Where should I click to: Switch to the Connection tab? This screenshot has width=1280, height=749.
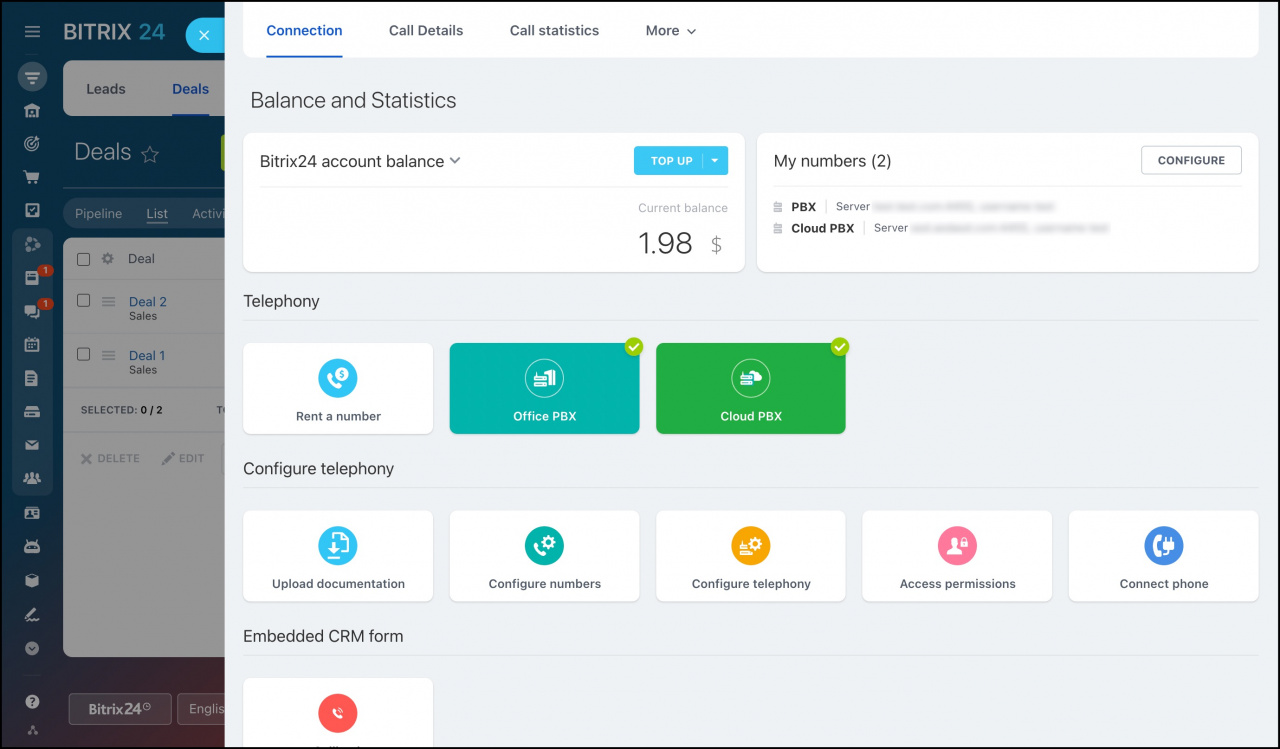[304, 31]
